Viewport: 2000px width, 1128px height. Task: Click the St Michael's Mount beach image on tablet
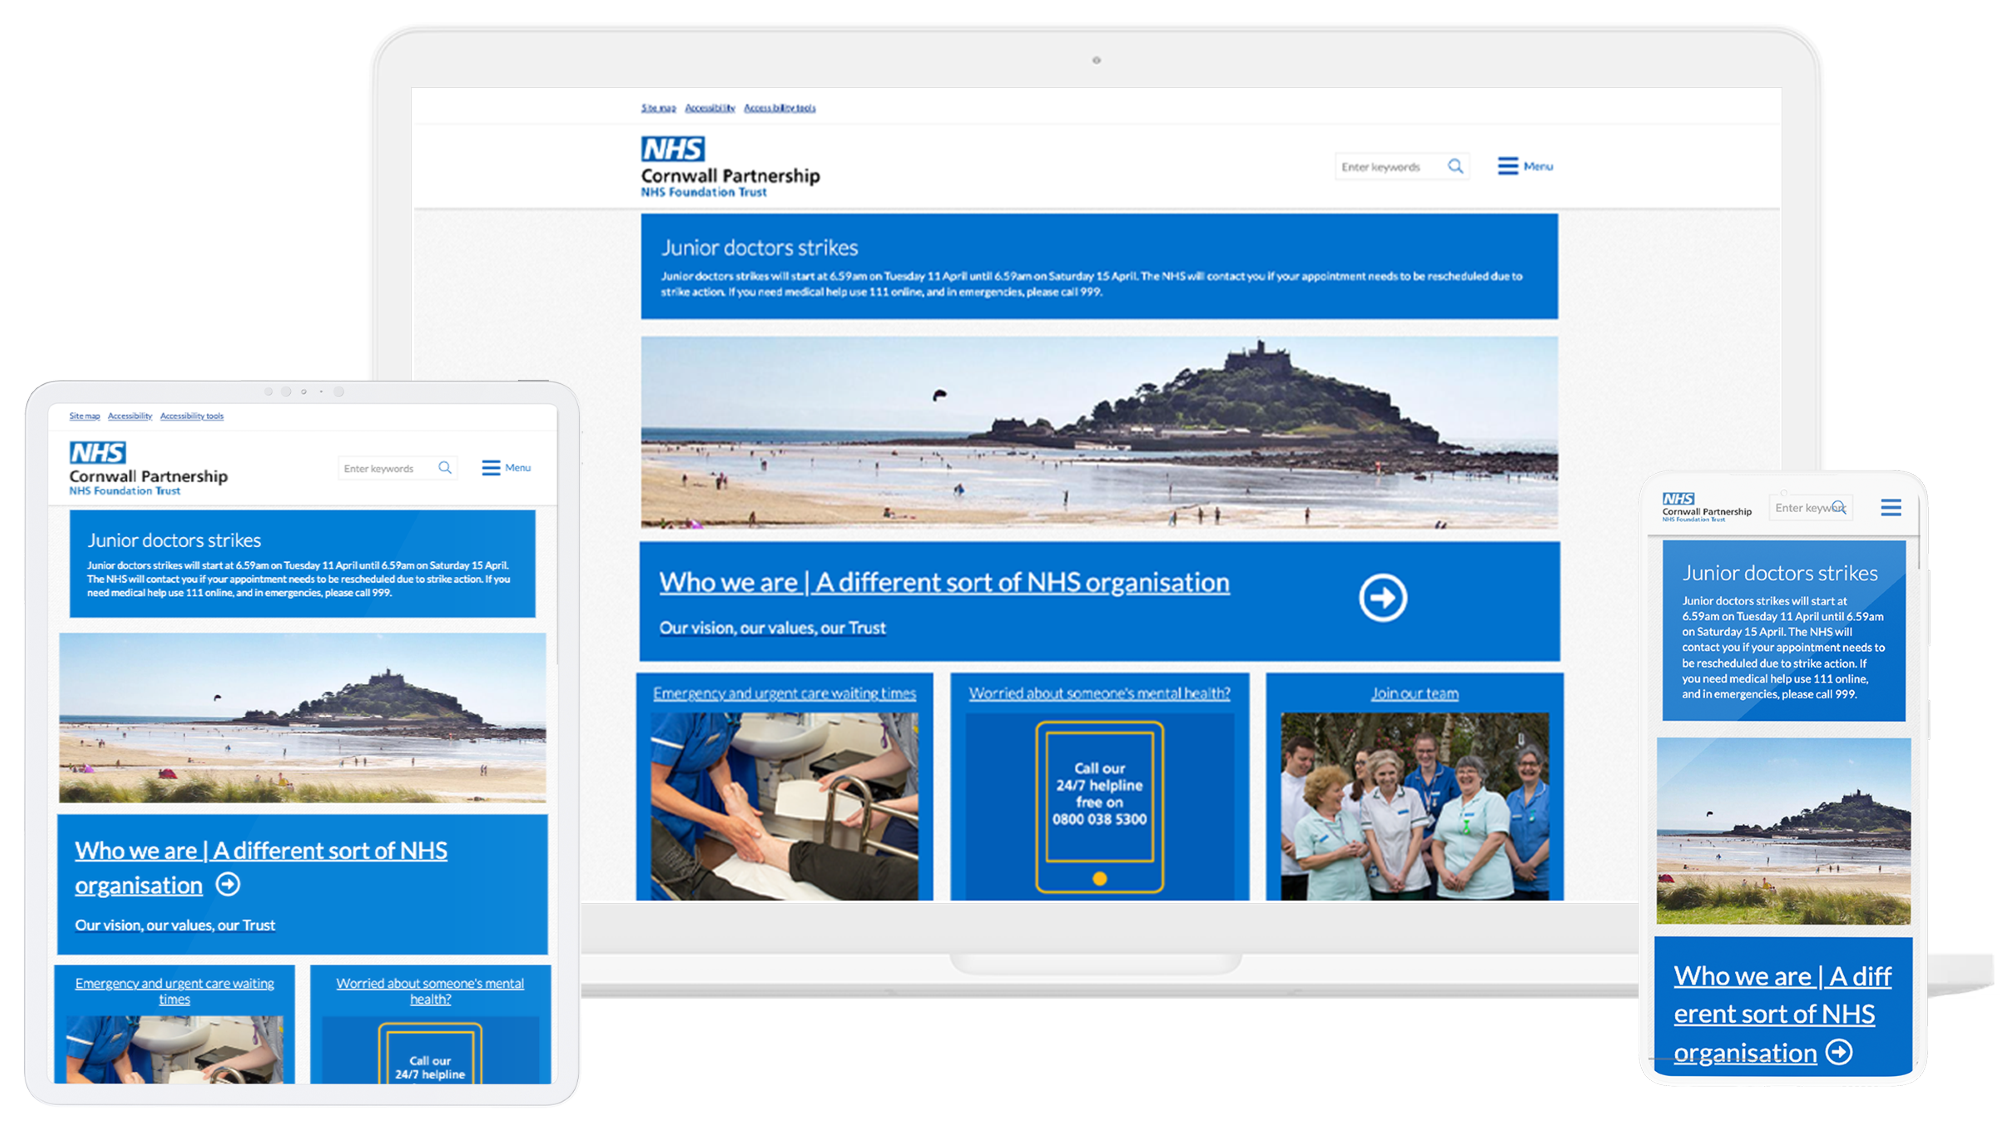click(x=302, y=718)
